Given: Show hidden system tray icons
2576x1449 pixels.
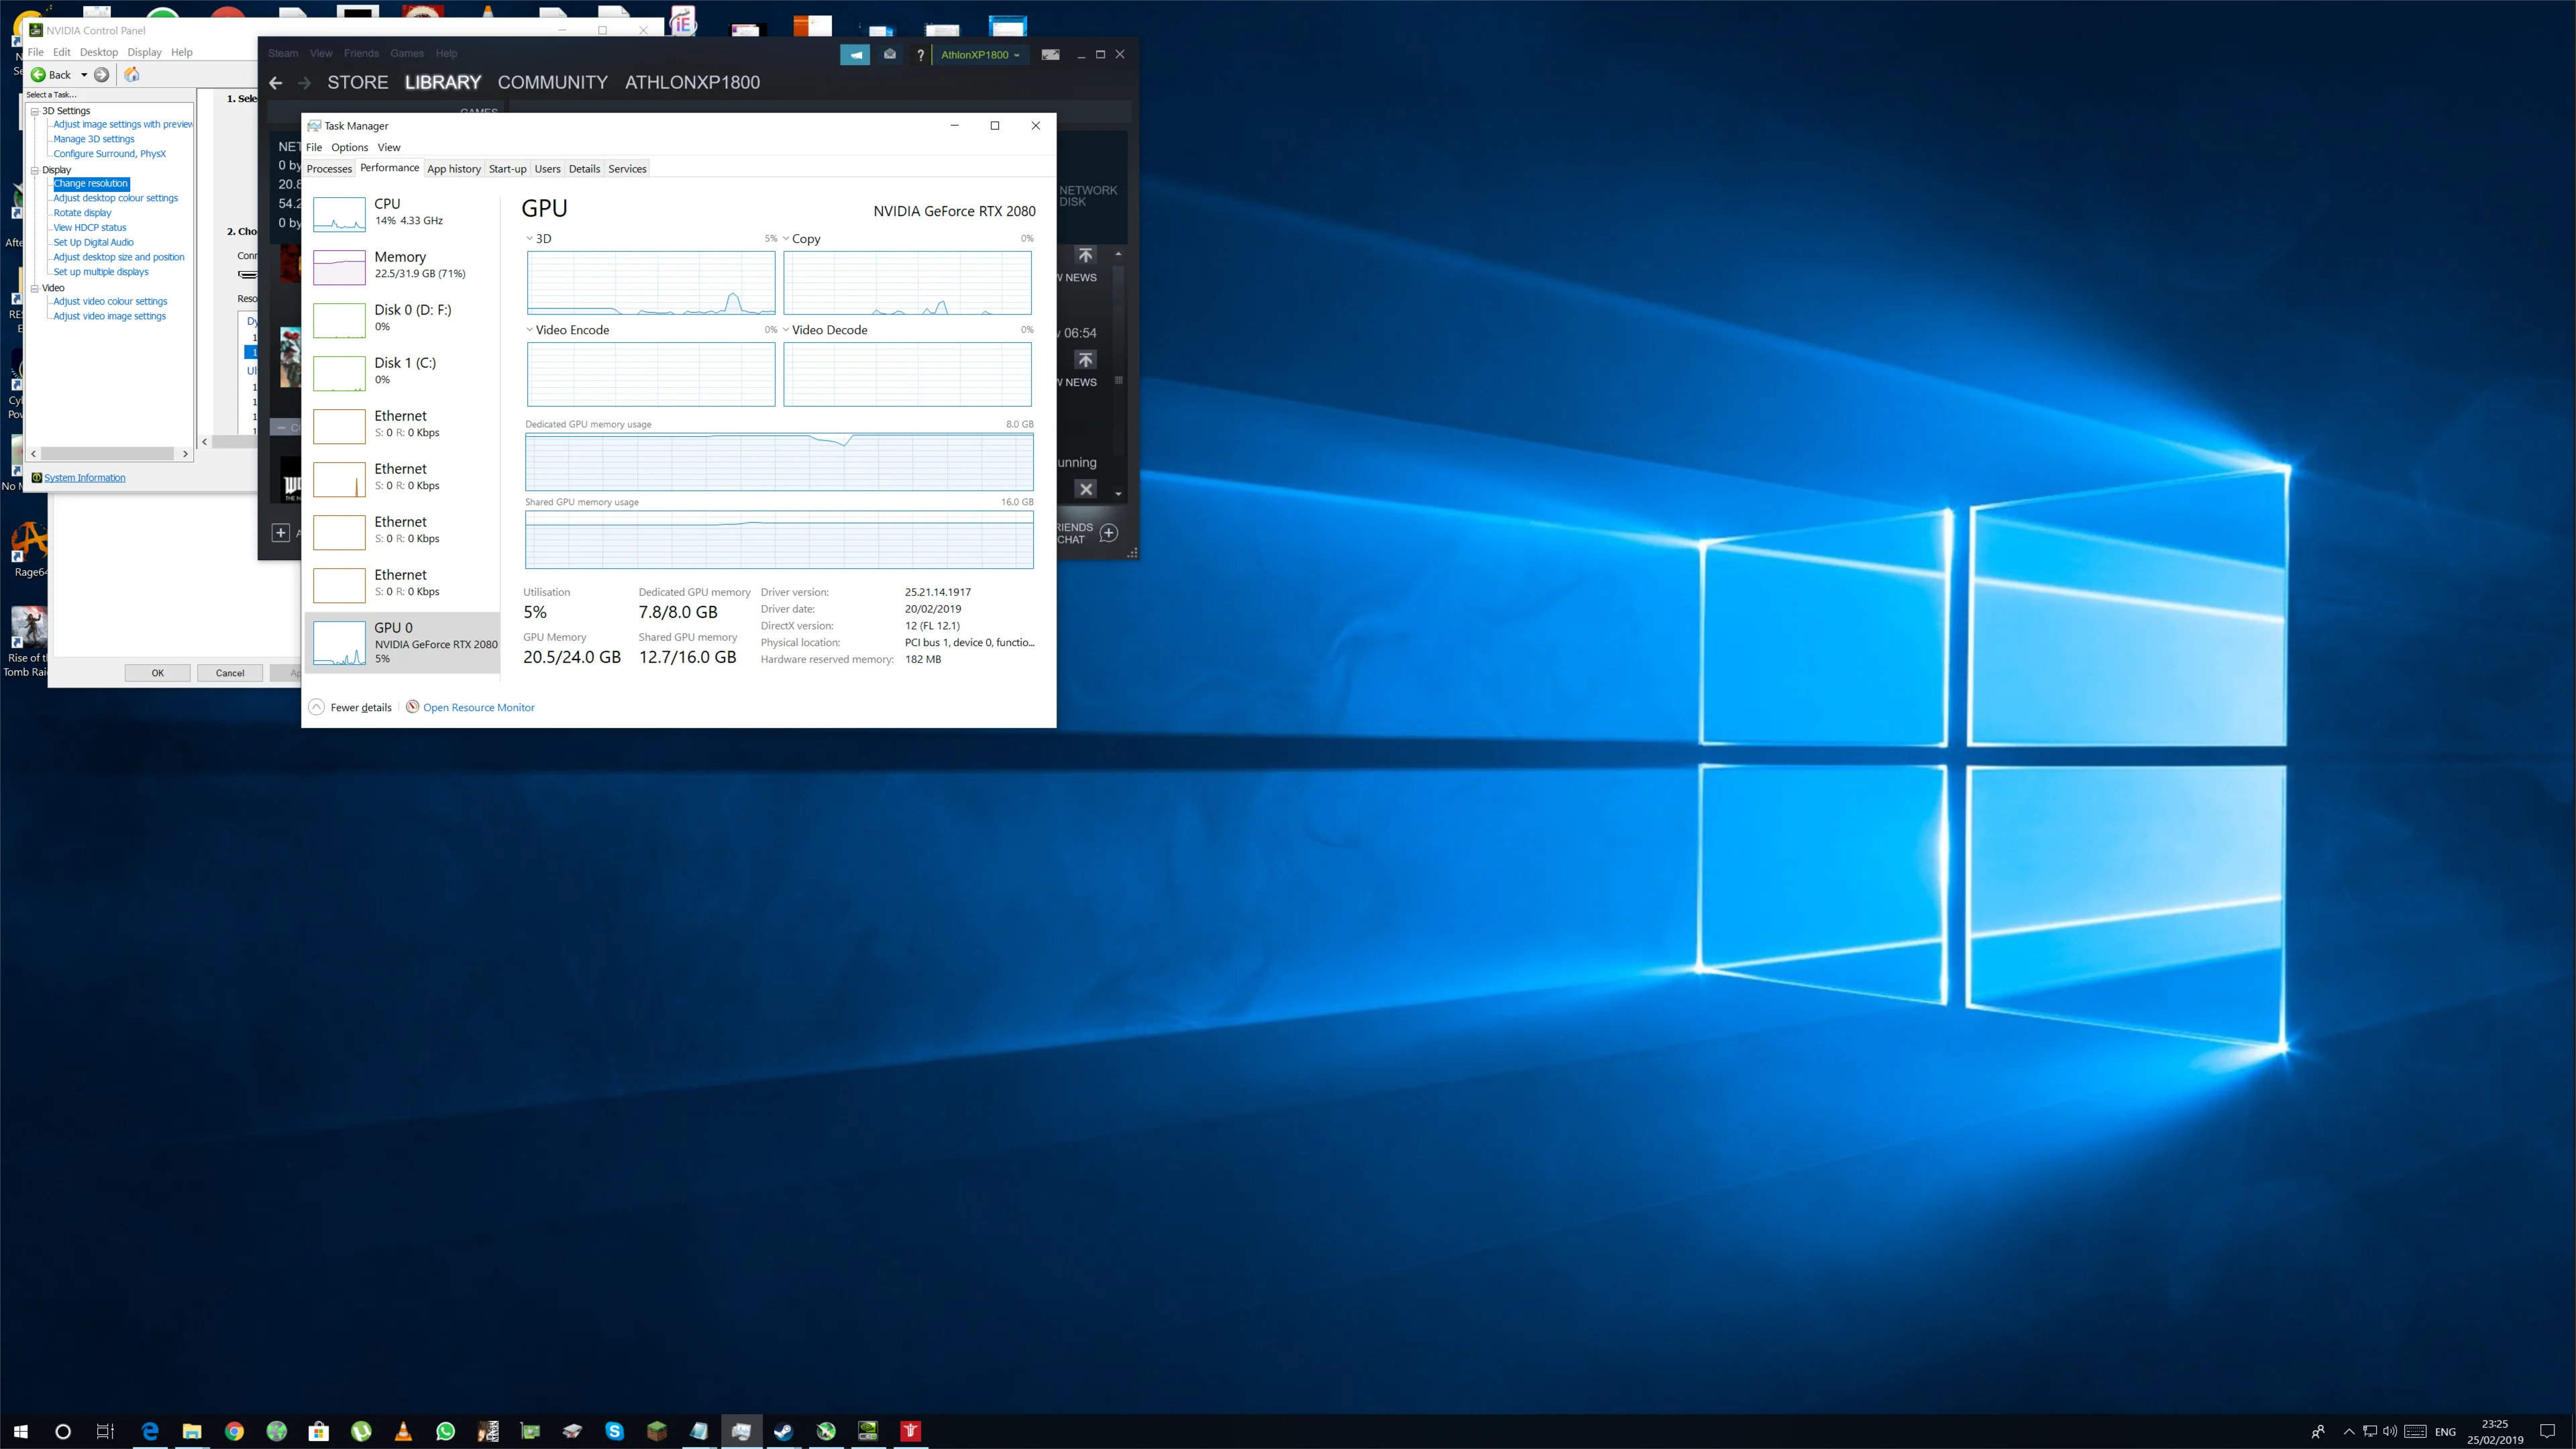Looking at the screenshot, I should tap(2349, 1431).
